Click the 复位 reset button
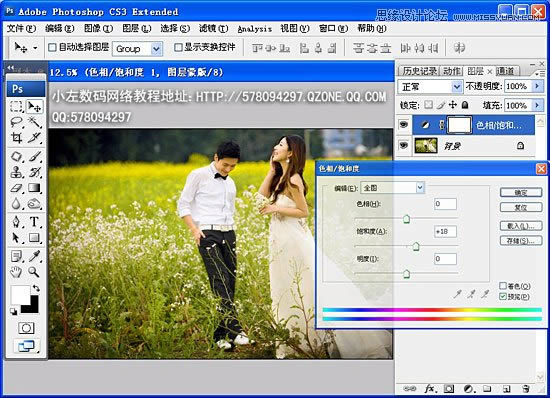 pos(521,208)
